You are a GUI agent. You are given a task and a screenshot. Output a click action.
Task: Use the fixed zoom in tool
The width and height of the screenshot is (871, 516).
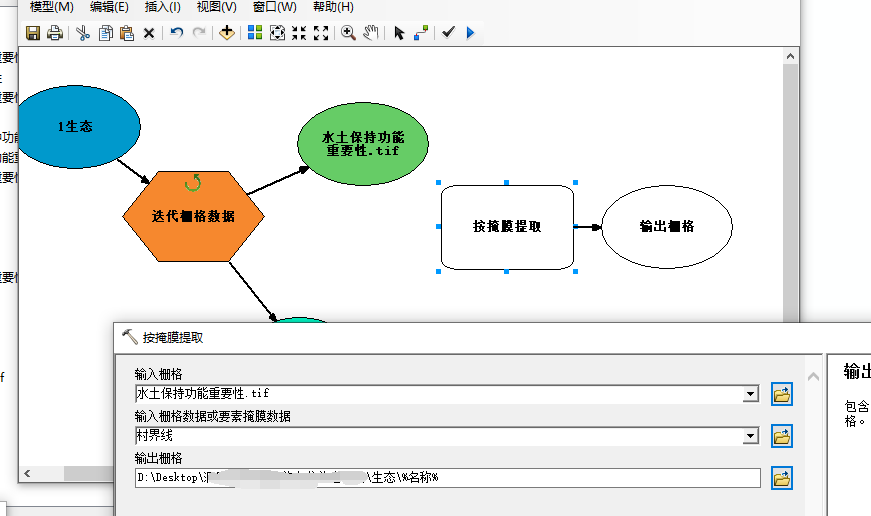pyautogui.click(x=299, y=33)
